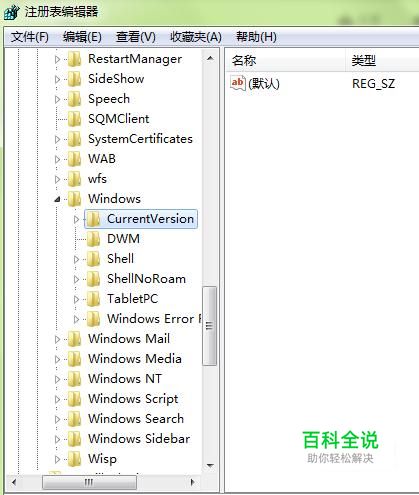Viewport: 419px width, 495px height.
Task: Click the horizontal scrollbar thumb
Action: [x=89, y=482]
